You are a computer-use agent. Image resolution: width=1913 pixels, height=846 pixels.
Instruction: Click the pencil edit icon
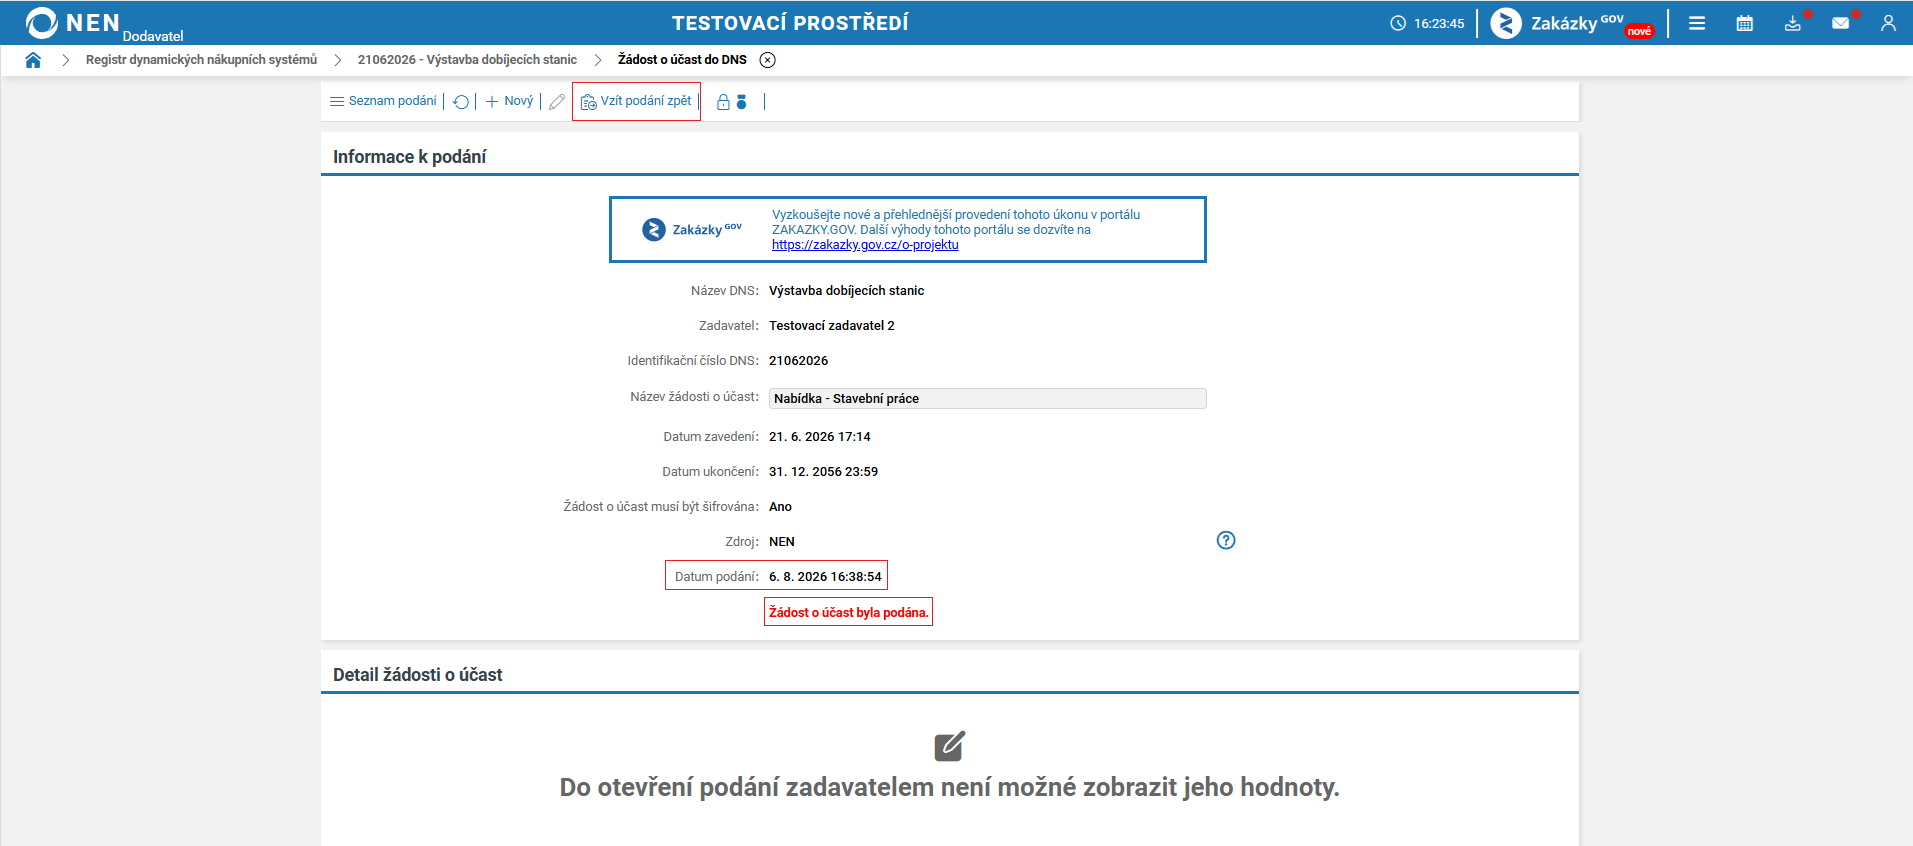tap(557, 102)
